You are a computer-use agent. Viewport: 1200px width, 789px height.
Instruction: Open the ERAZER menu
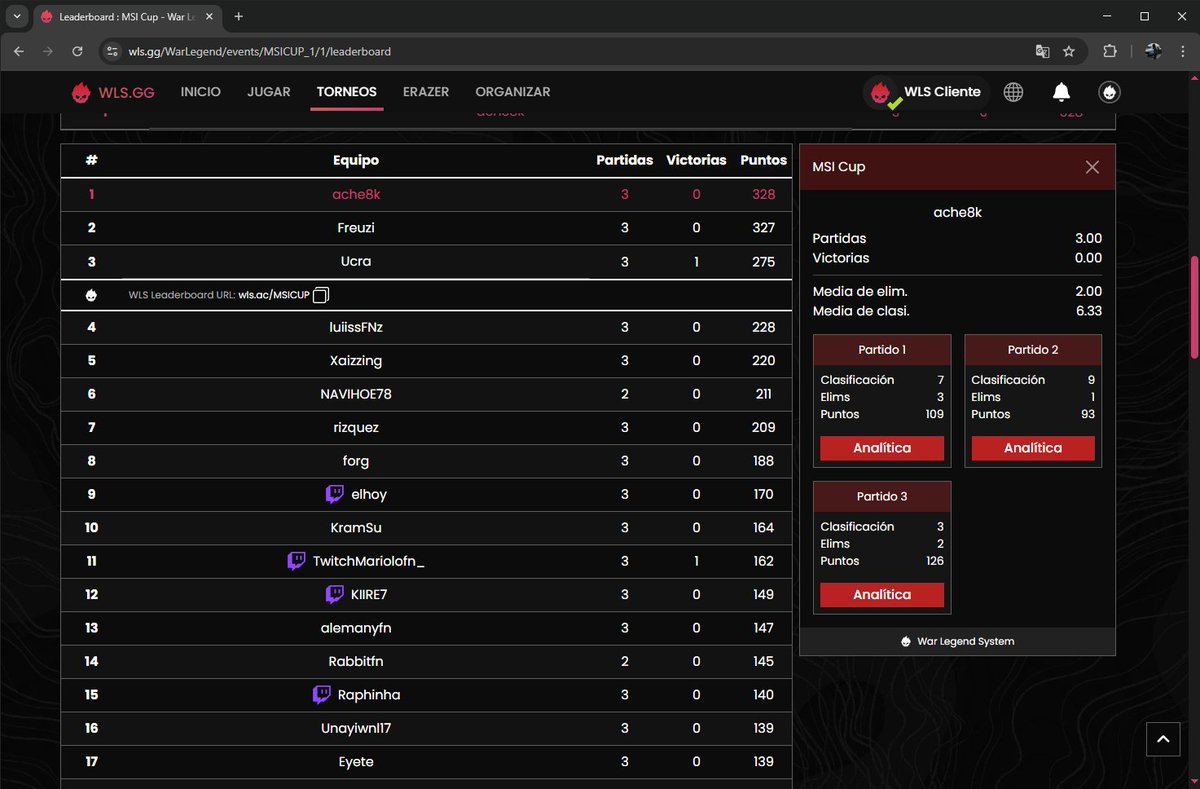point(426,92)
